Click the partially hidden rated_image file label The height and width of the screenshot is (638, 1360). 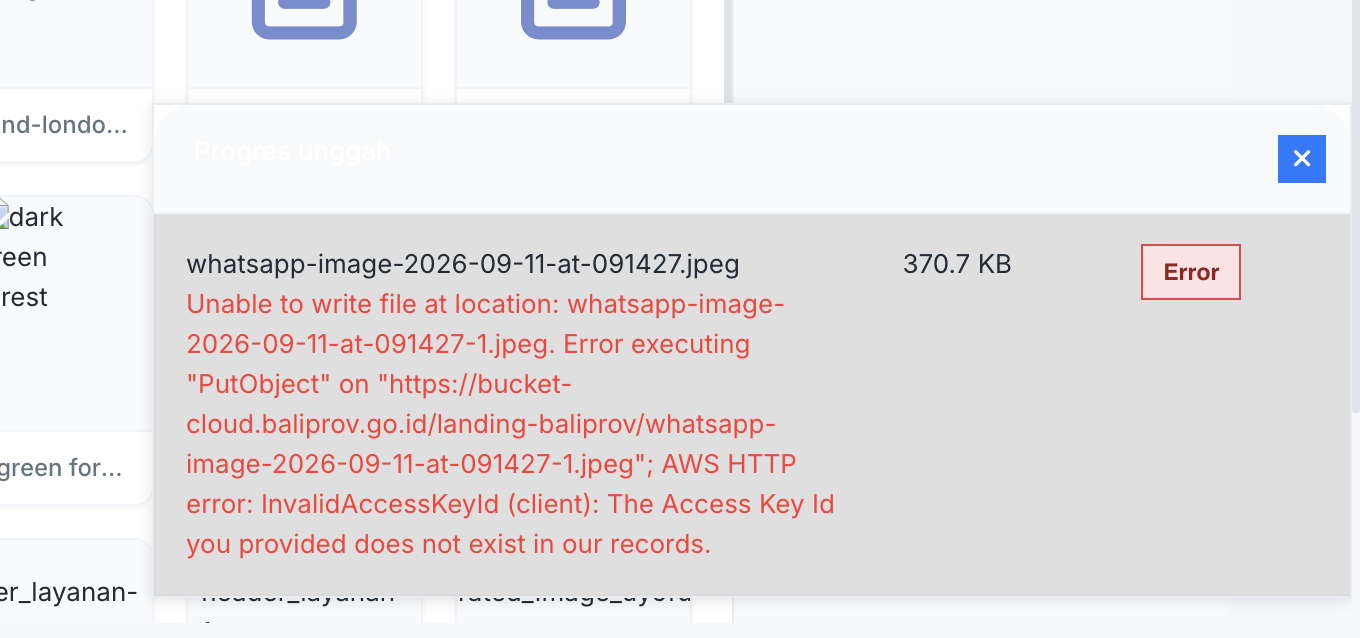[x=574, y=597]
